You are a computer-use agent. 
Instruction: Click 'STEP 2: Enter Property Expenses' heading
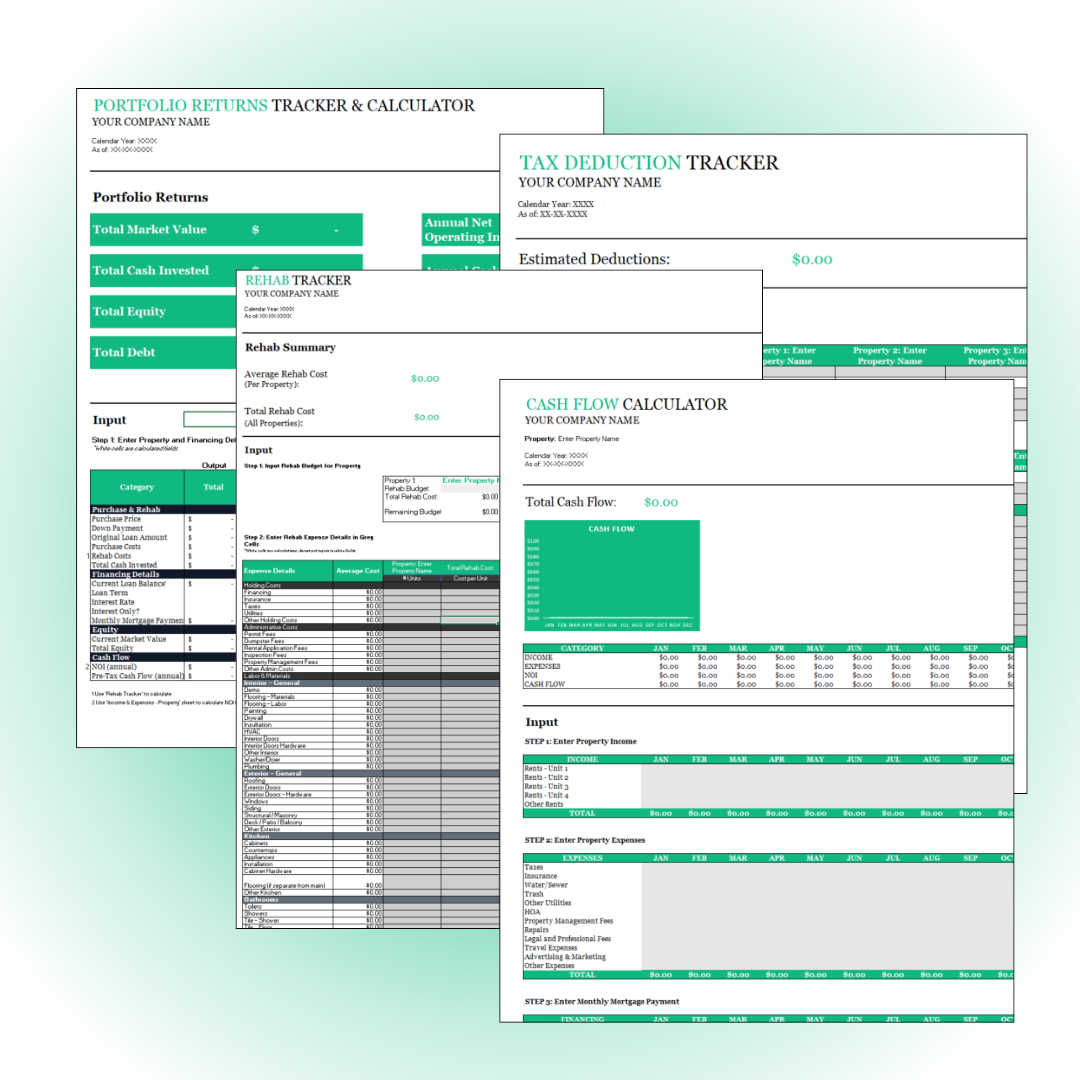(x=585, y=840)
